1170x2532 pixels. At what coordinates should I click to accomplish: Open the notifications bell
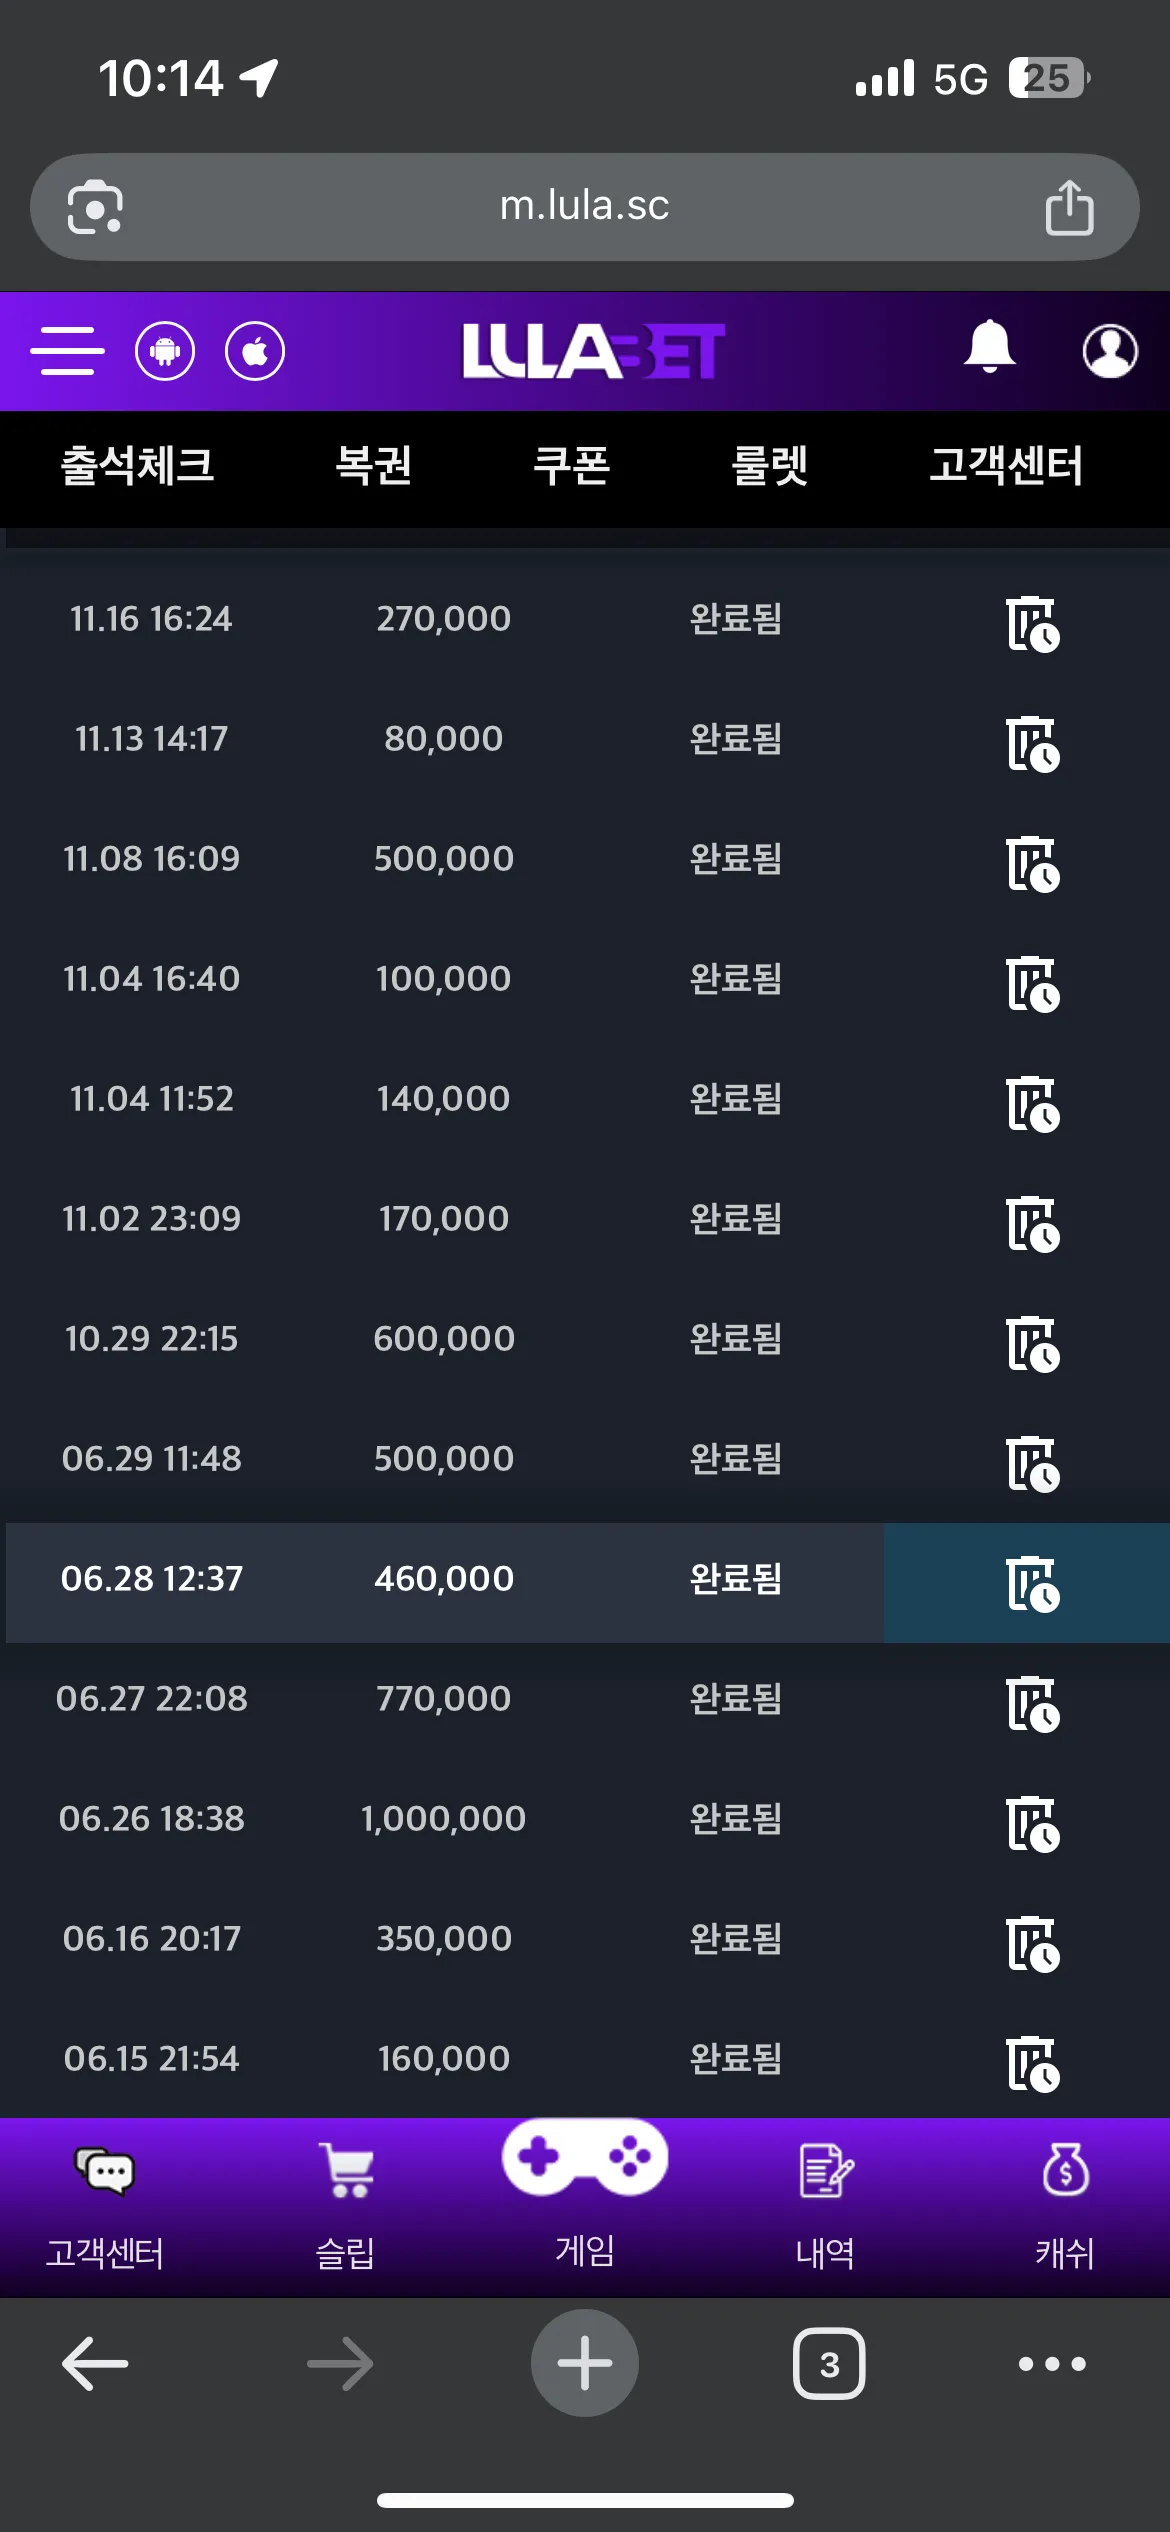coord(989,347)
